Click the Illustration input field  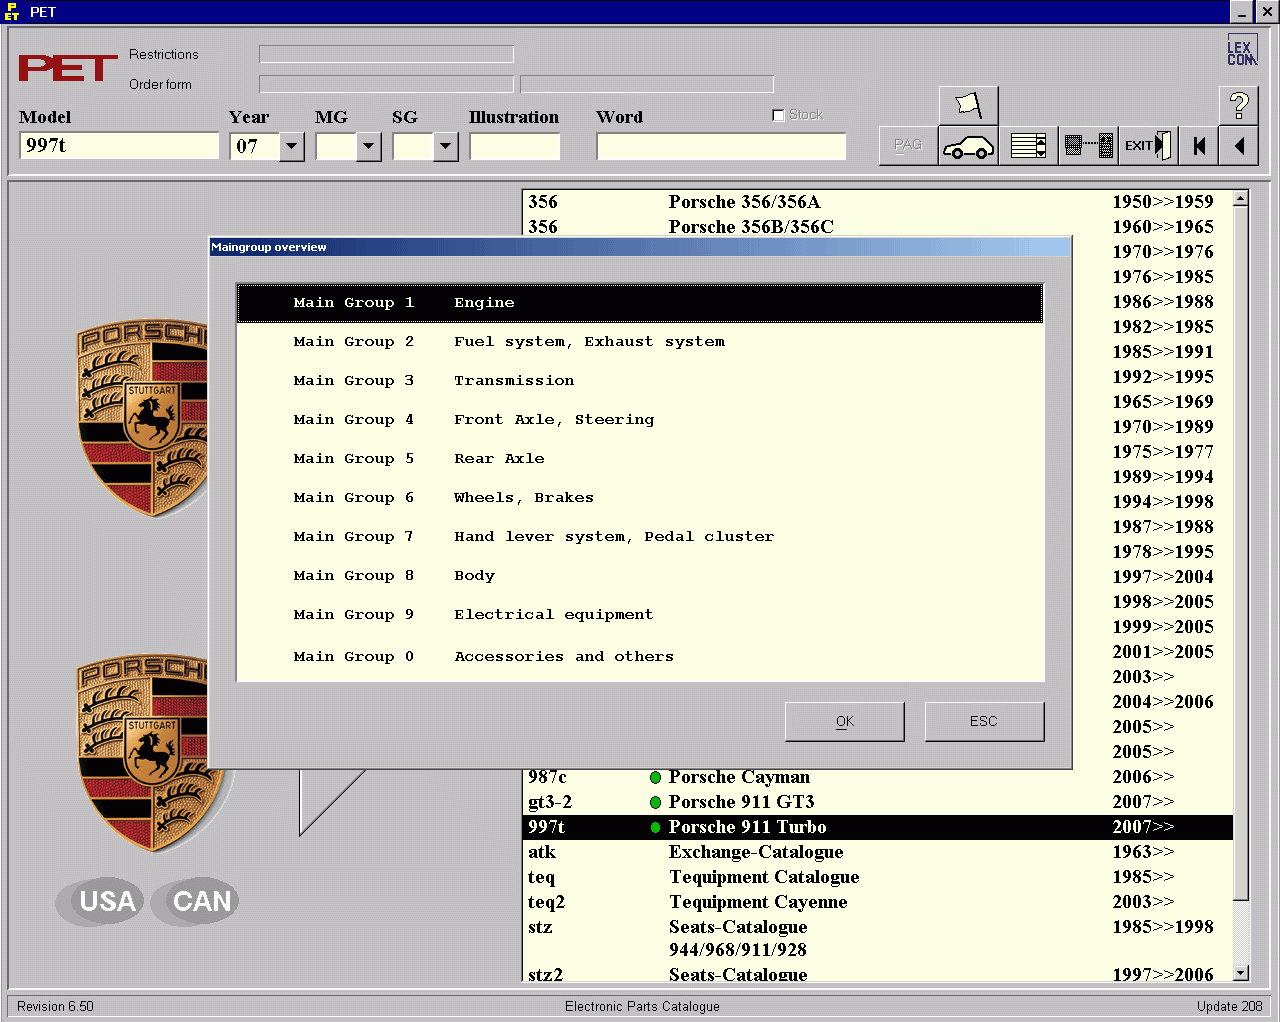tap(514, 146)
